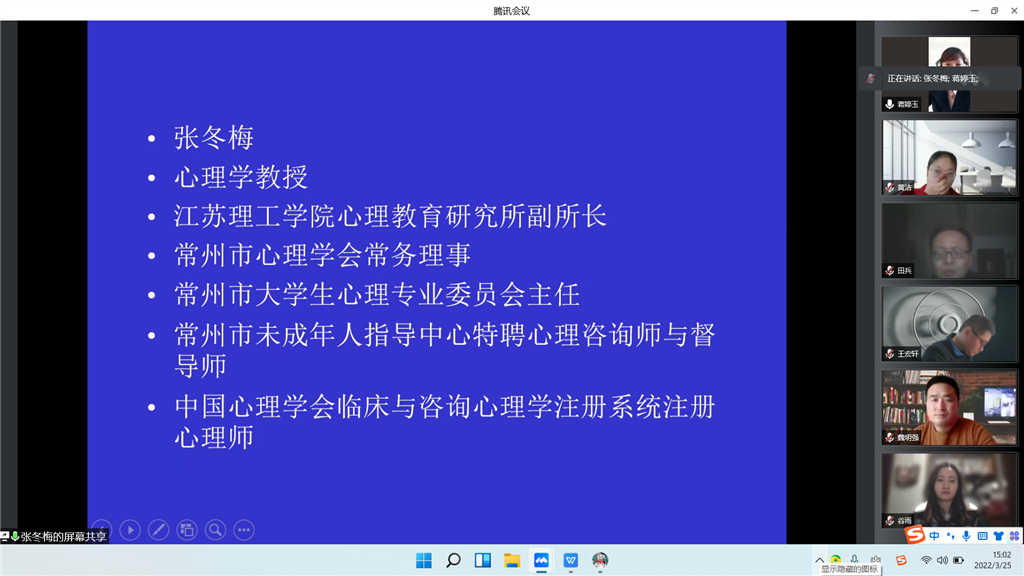Click slide line 江苏理工学院心理教育研究所副所长
This screenshot has height=576, width=1024.
[x=391, y=216]
